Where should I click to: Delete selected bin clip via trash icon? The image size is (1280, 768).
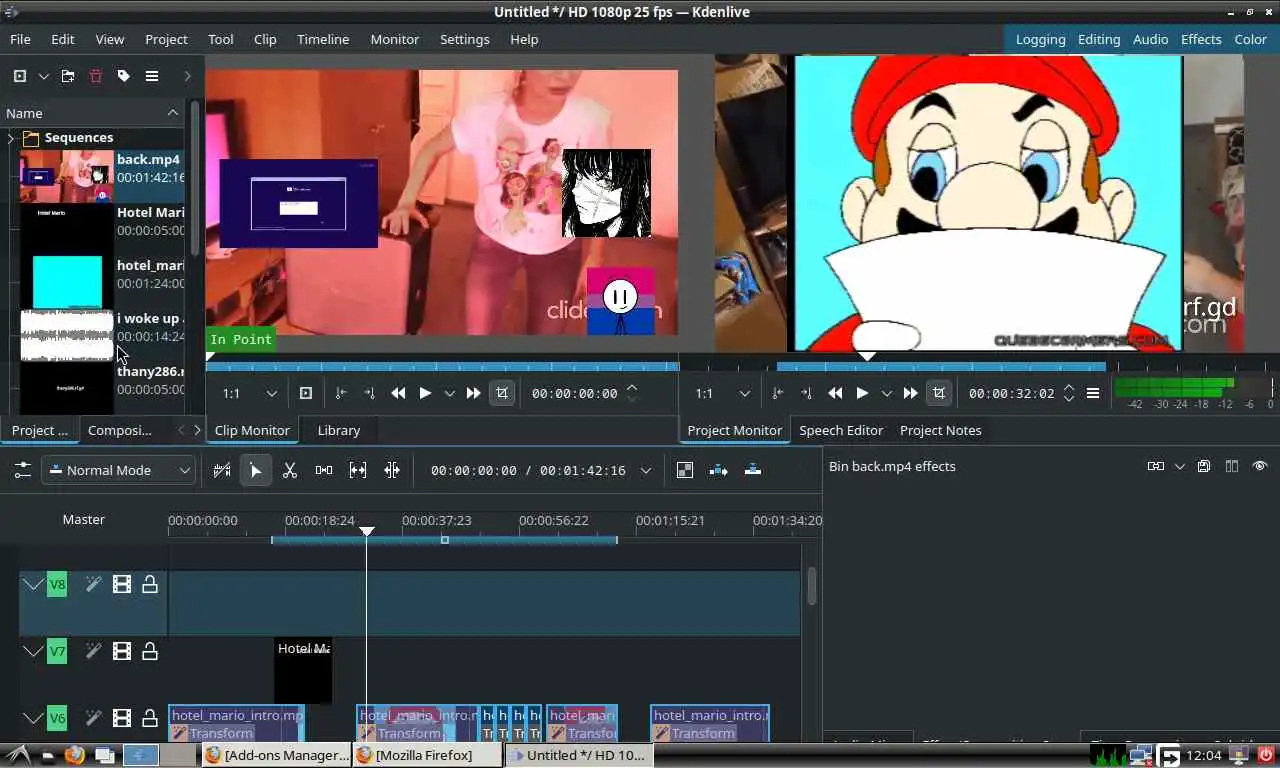tap(96, 76)
